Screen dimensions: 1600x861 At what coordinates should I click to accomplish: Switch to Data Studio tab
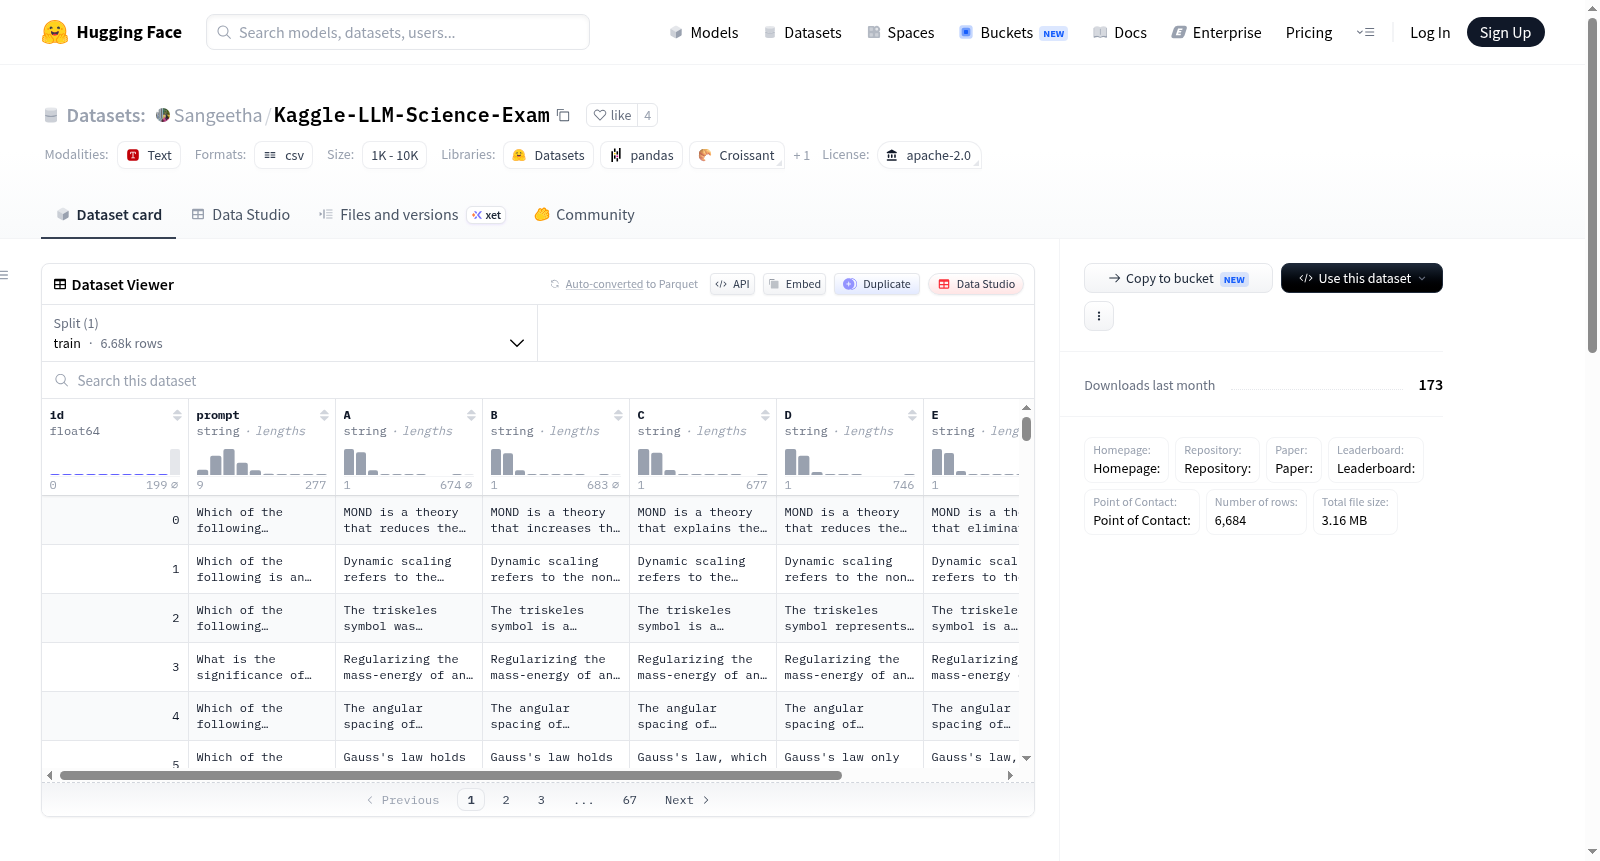click(241, 215)
